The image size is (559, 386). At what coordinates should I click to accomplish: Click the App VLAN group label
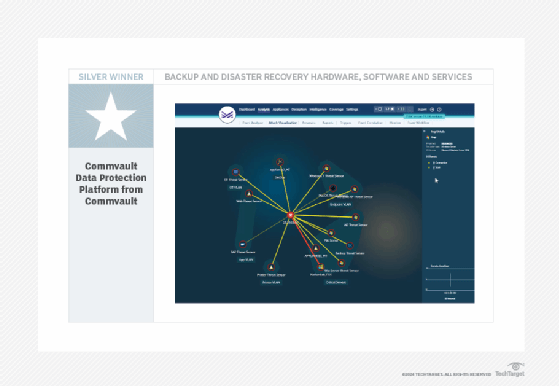coord(246,259)
